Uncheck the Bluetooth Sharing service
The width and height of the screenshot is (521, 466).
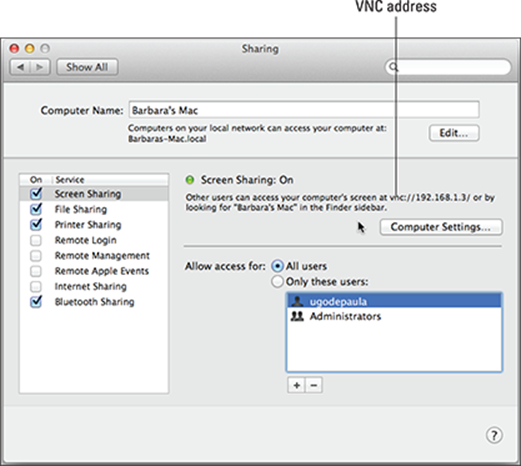36,302
